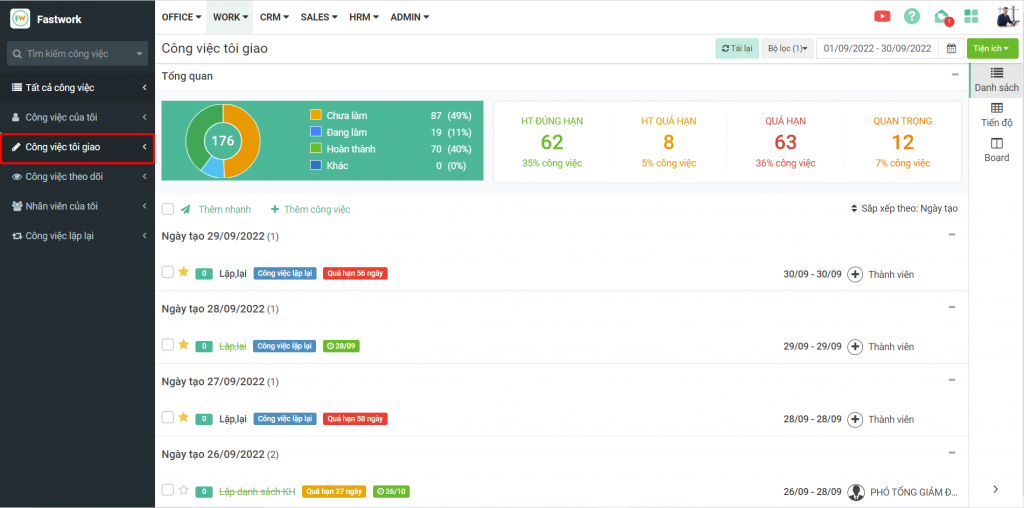Viewport: 1024px width, 508px height.
Task: Open the green apps grid icon
Action: pos(971,16)
